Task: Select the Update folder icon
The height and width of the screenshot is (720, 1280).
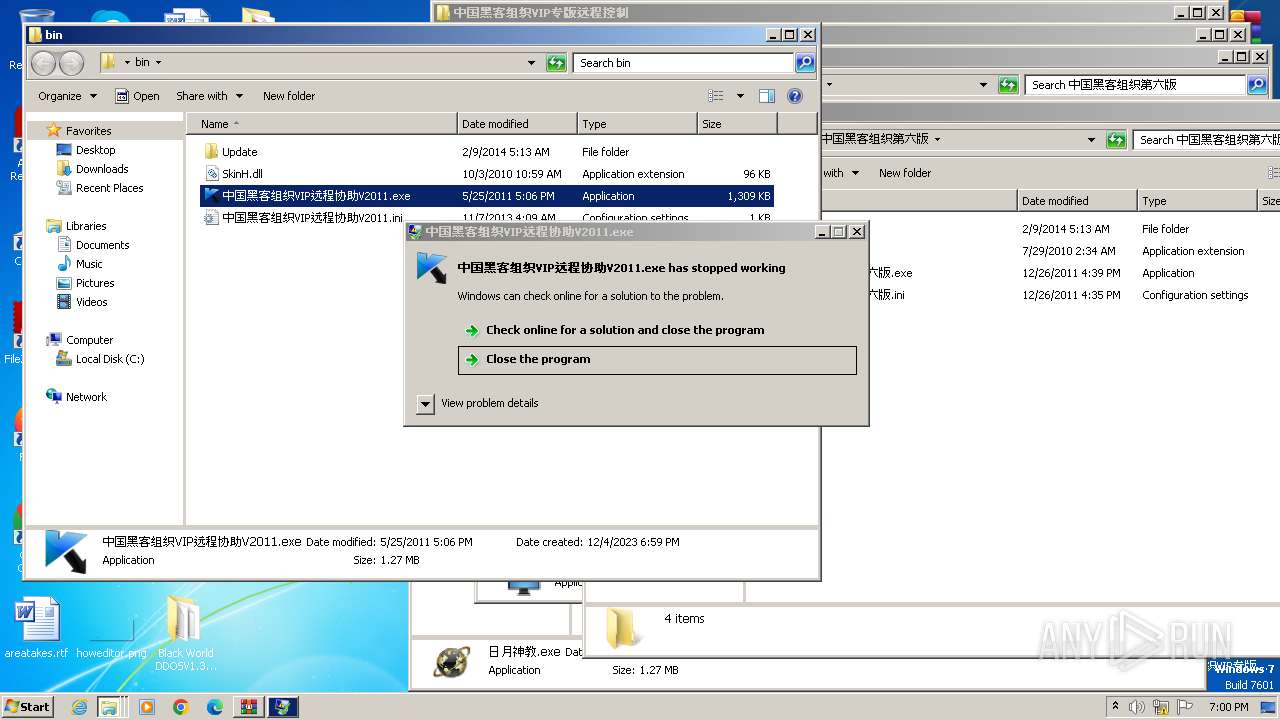Action: [x=210, y=152]
